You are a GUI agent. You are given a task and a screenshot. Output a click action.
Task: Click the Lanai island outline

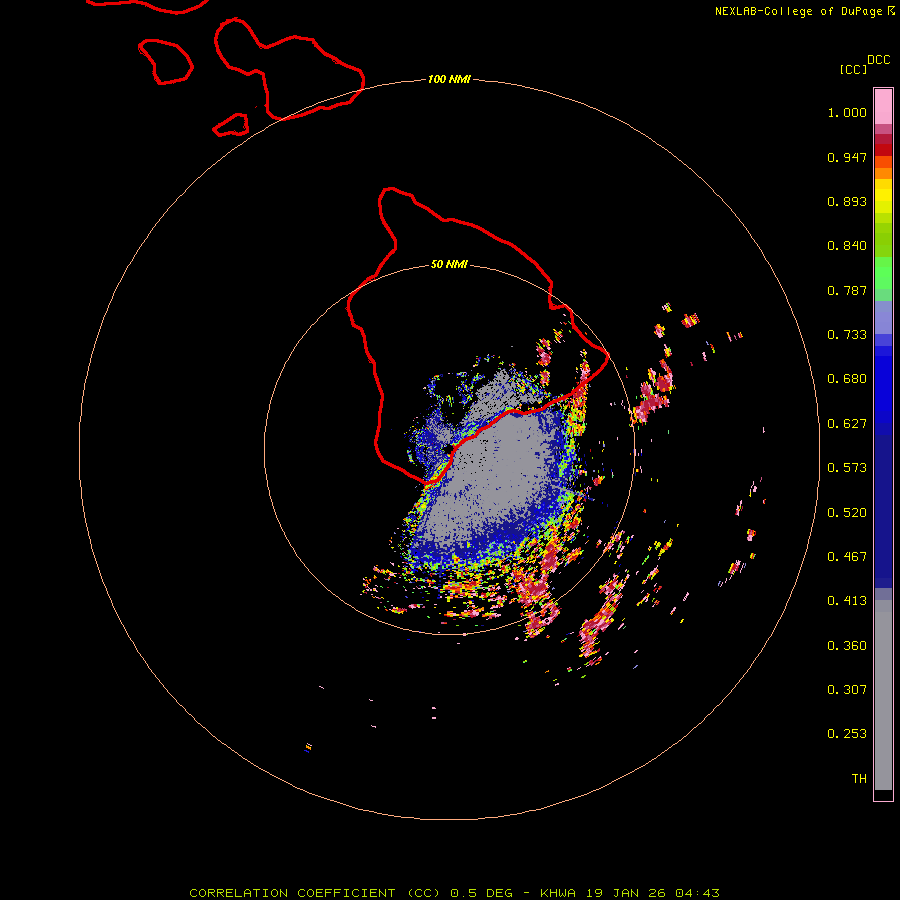click(165, 61)
